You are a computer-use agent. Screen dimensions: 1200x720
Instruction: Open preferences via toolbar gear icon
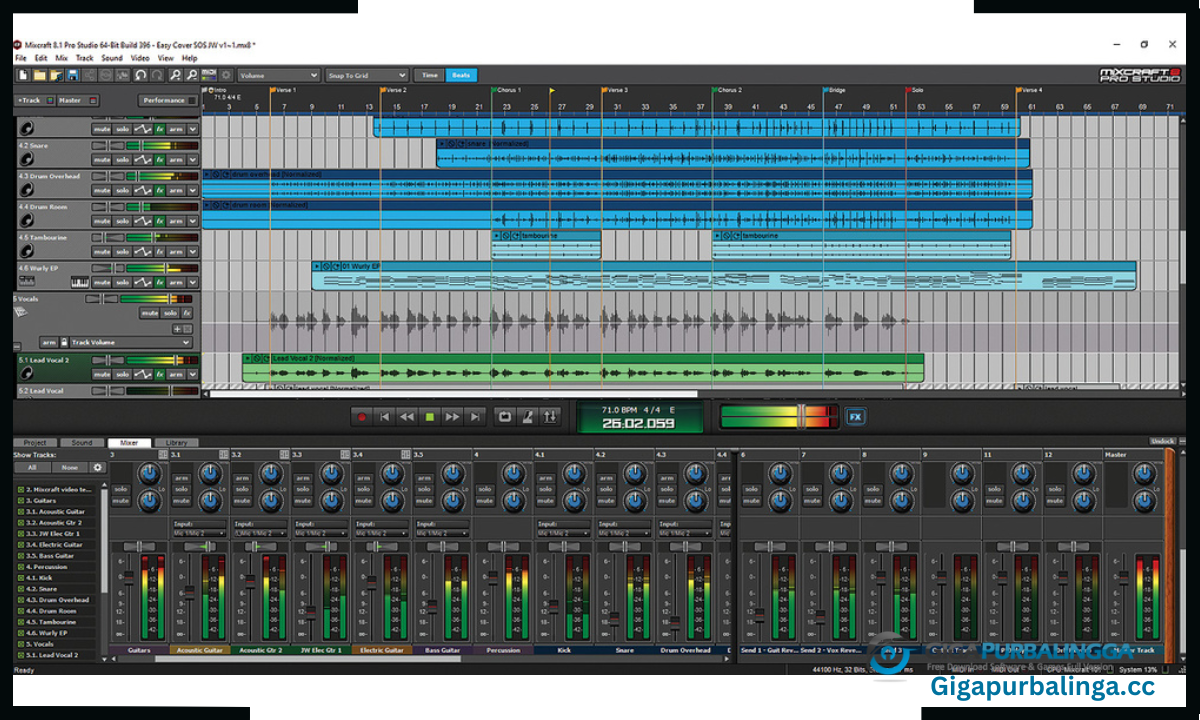tap(226, 75)
